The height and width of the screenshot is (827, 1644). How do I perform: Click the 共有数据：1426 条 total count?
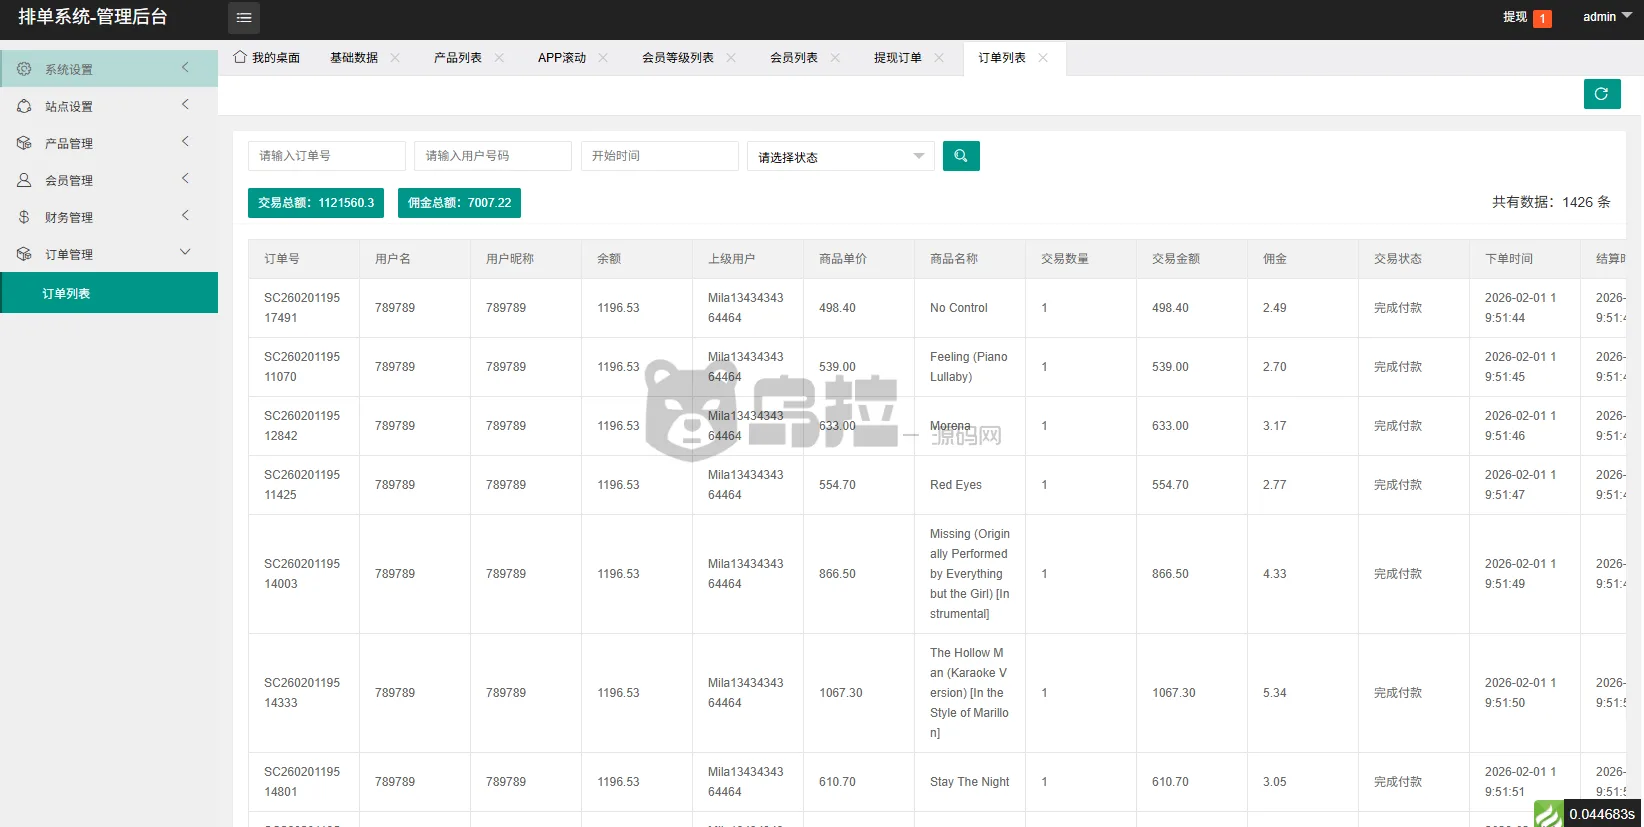(x=1551, y=202)
